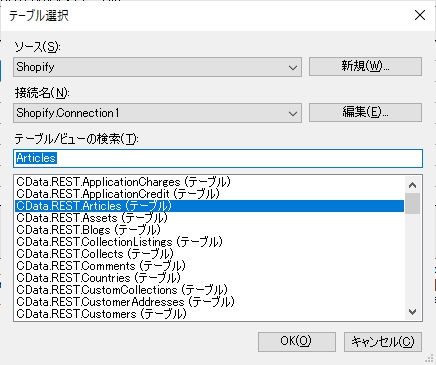The width and height of the screenshot is (436, 365).
Task: Select CData.REST.Countries in the list
Action: tap(209, 278)
